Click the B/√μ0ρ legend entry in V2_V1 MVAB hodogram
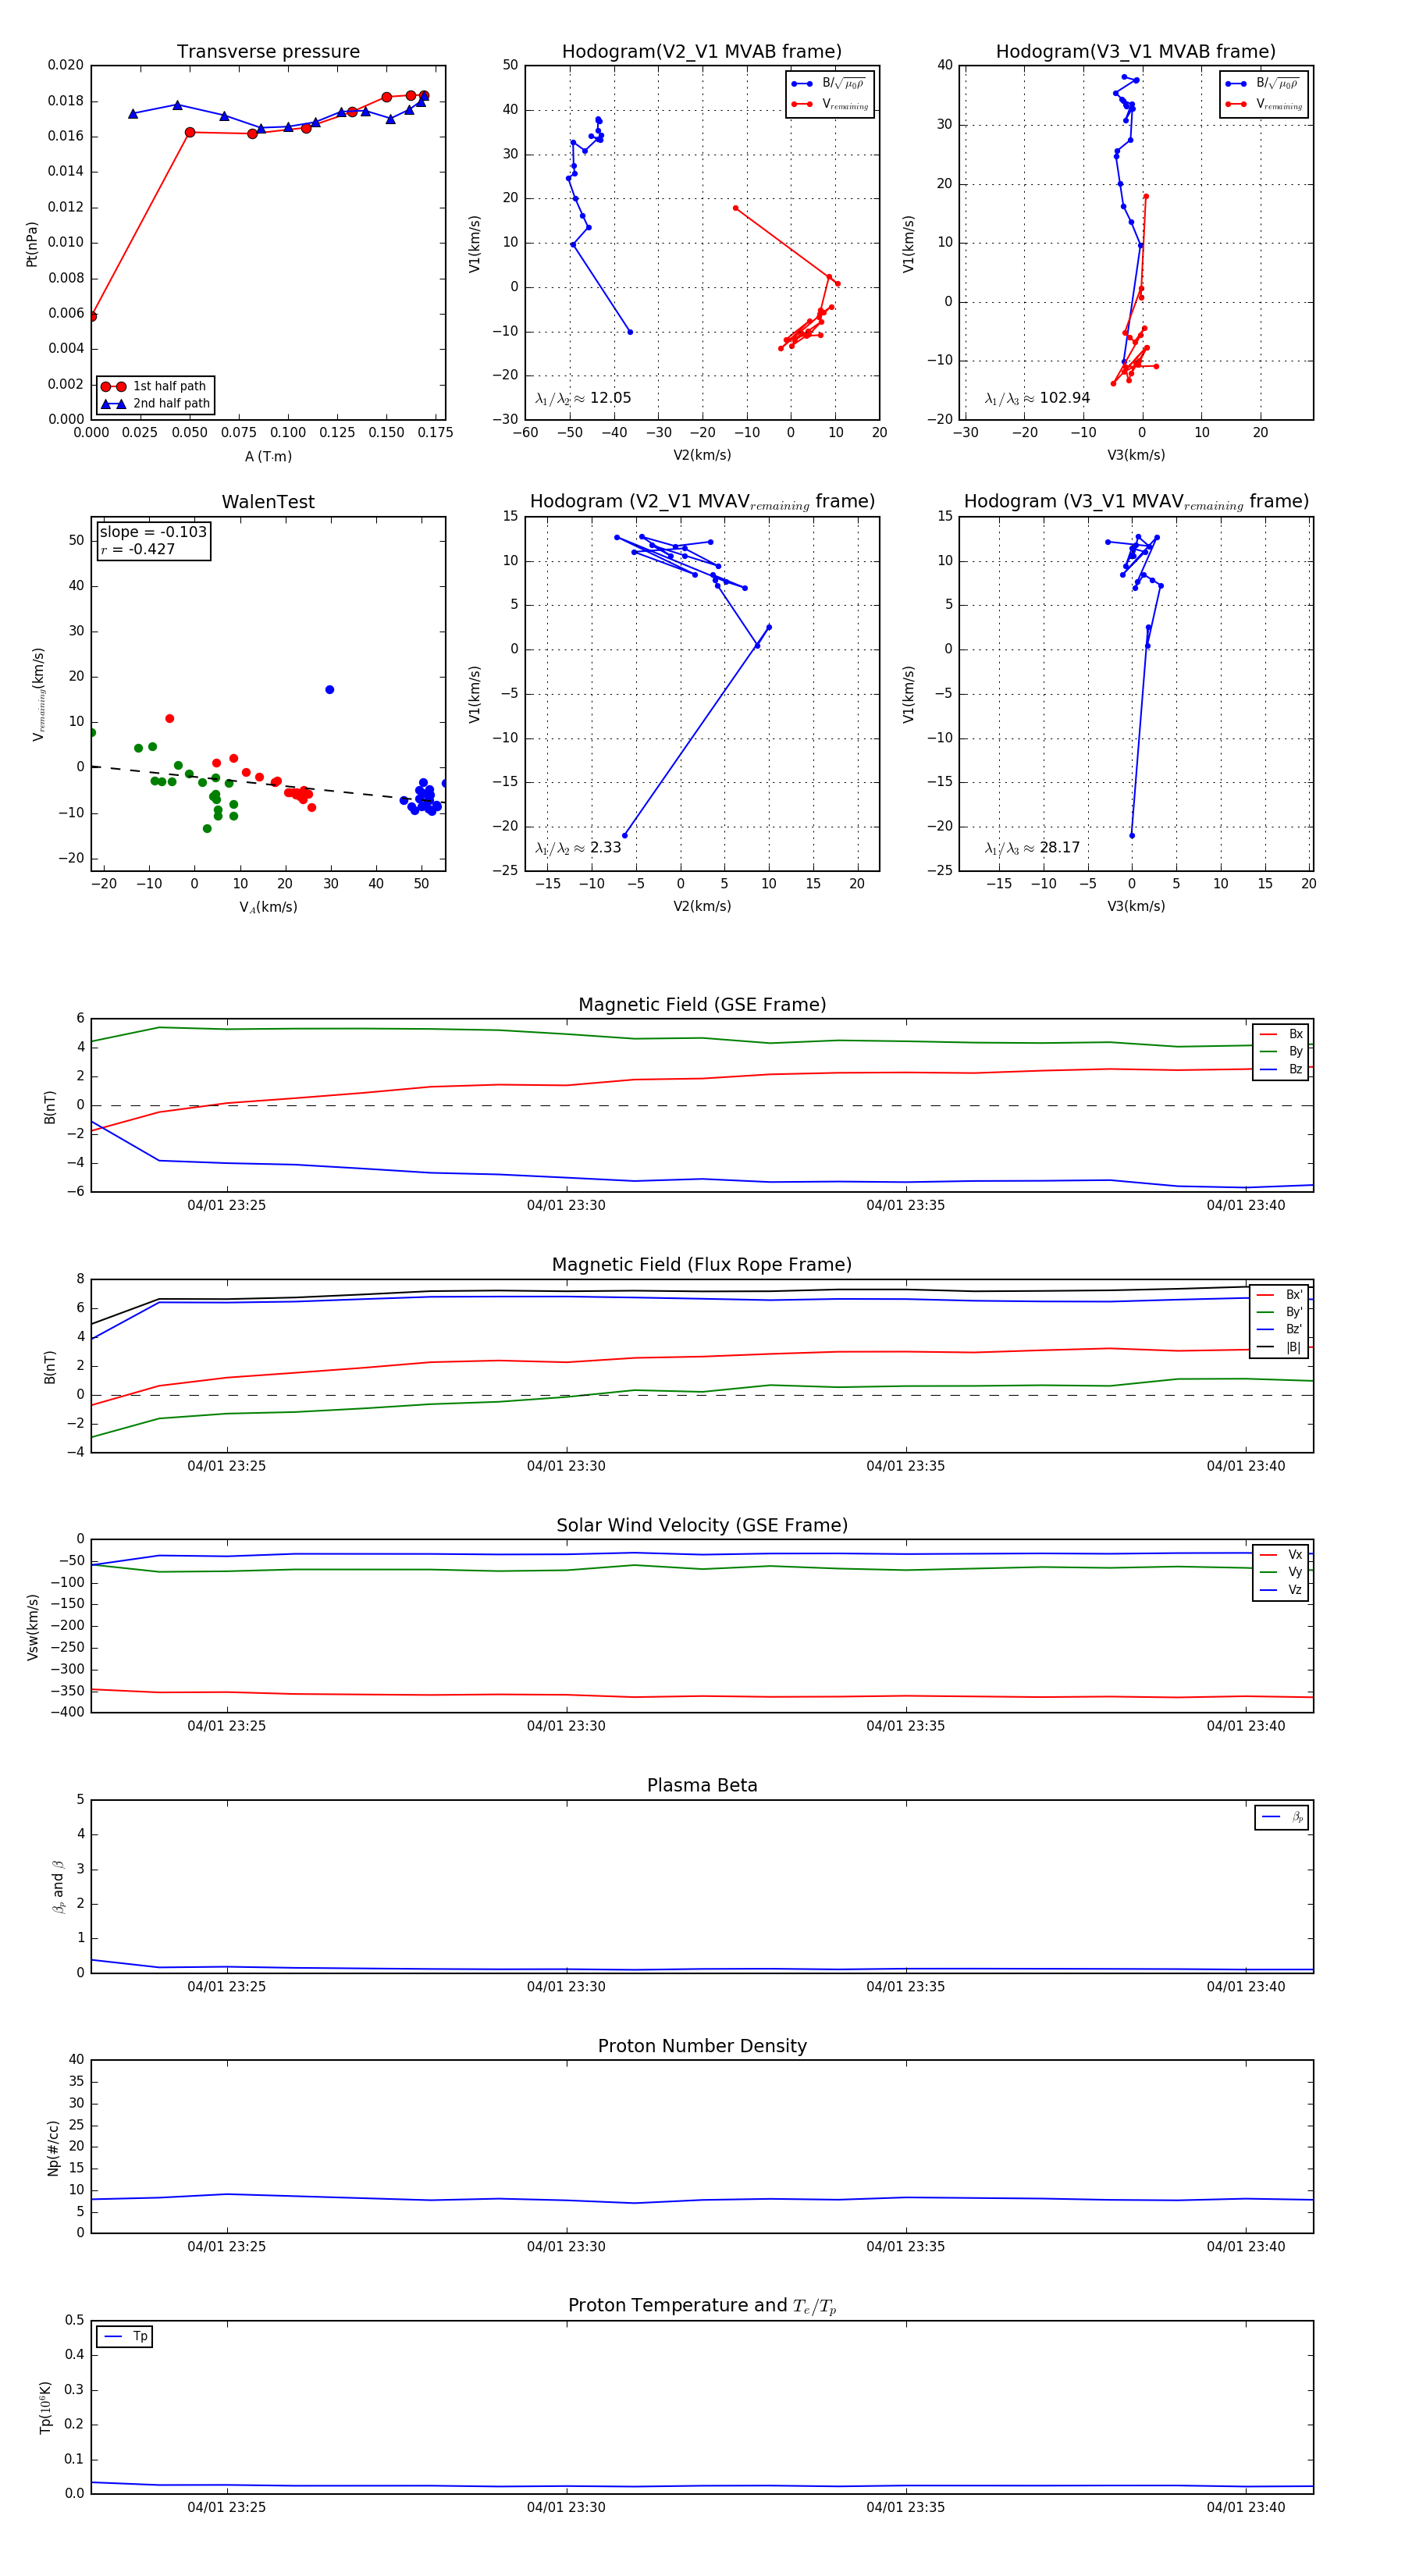1405x2576 pixels. (x=829, y=84)
